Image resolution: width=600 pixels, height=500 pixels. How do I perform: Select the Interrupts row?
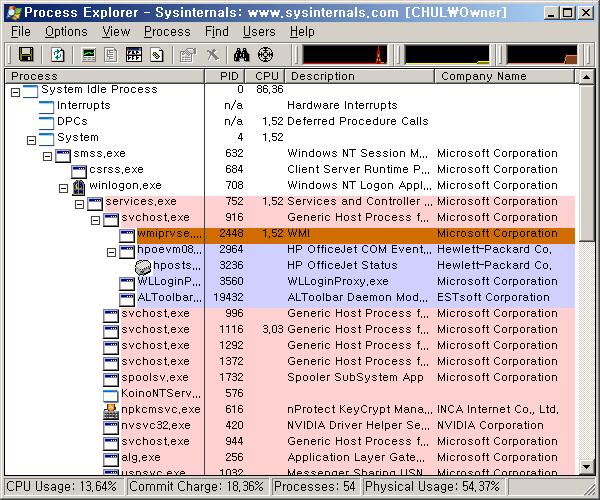290,105
